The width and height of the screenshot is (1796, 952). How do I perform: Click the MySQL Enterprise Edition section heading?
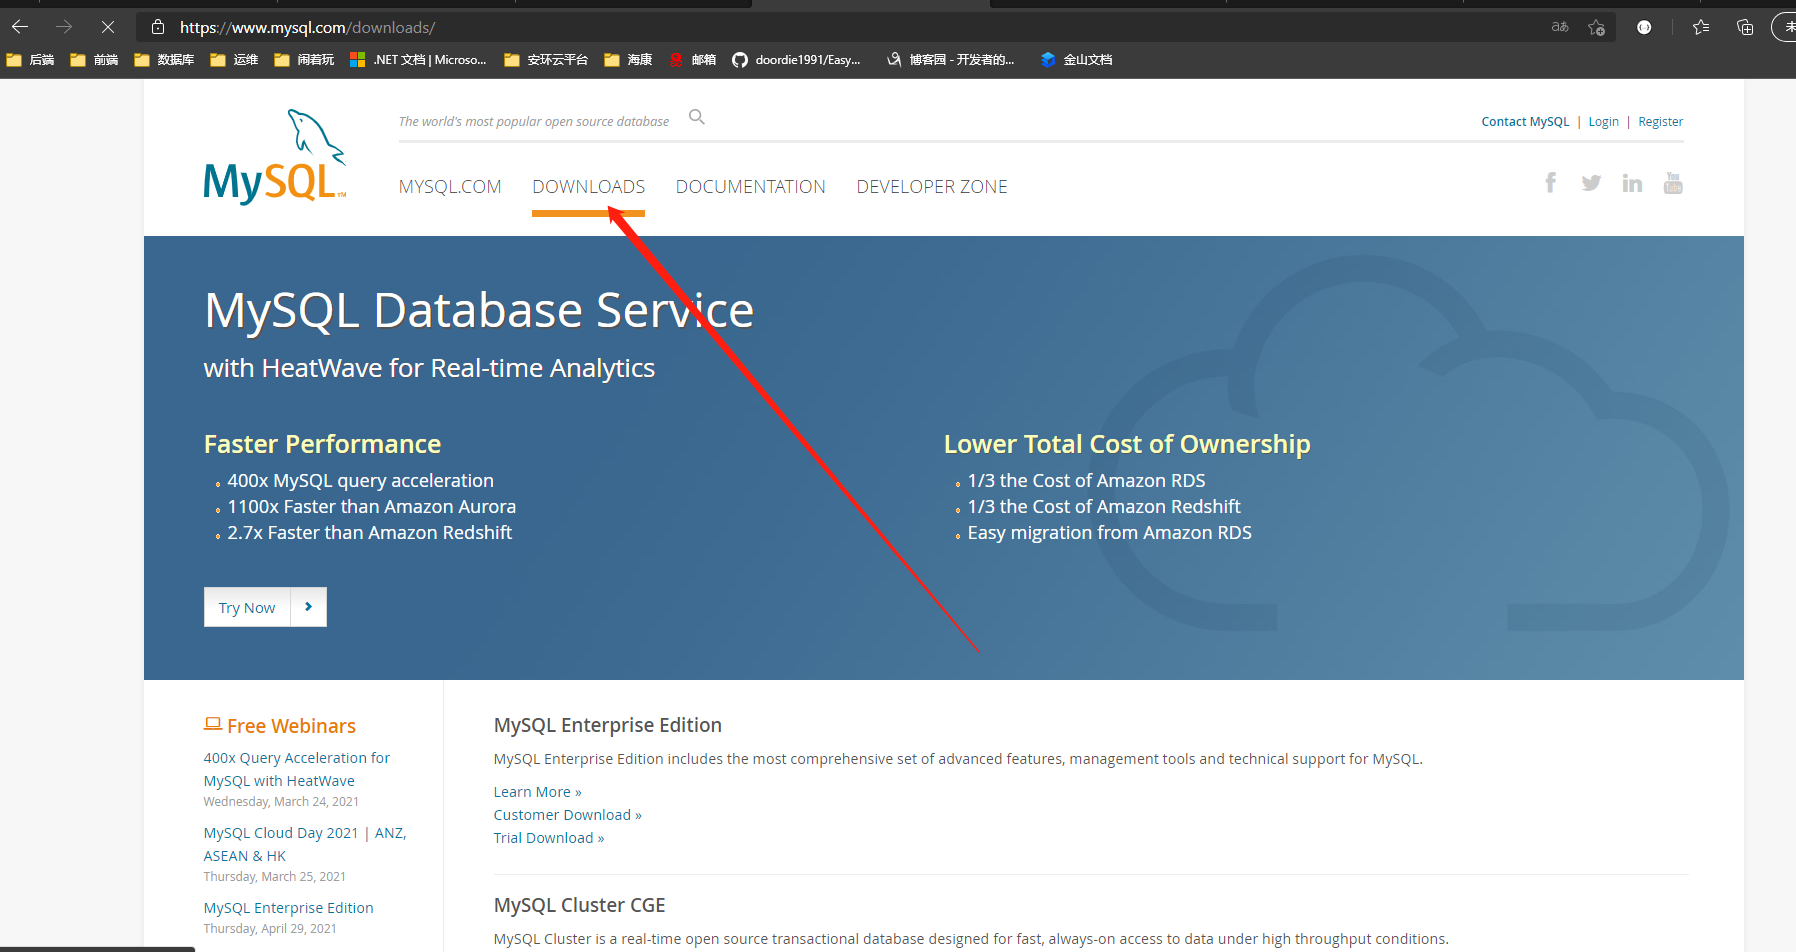pos(607,725)
